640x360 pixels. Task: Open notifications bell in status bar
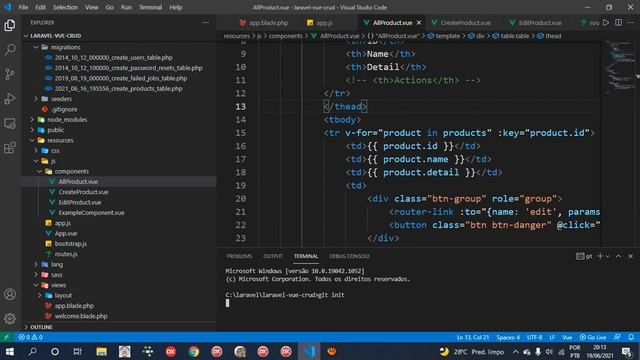click(x=631, y=337)
